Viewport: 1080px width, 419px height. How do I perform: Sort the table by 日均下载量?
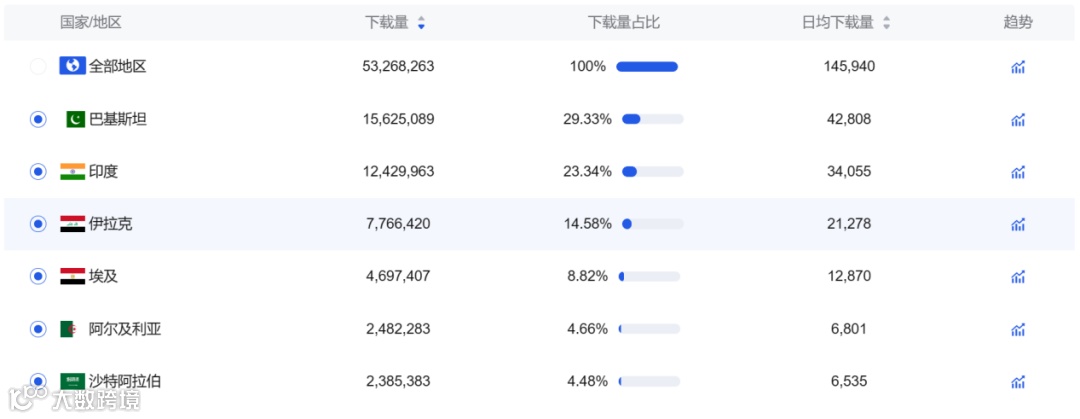click(886, 22)
